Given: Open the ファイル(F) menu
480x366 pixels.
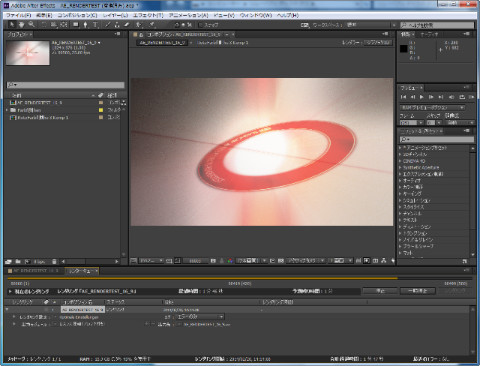Looking at the screenshot, I should click(19, 15).
